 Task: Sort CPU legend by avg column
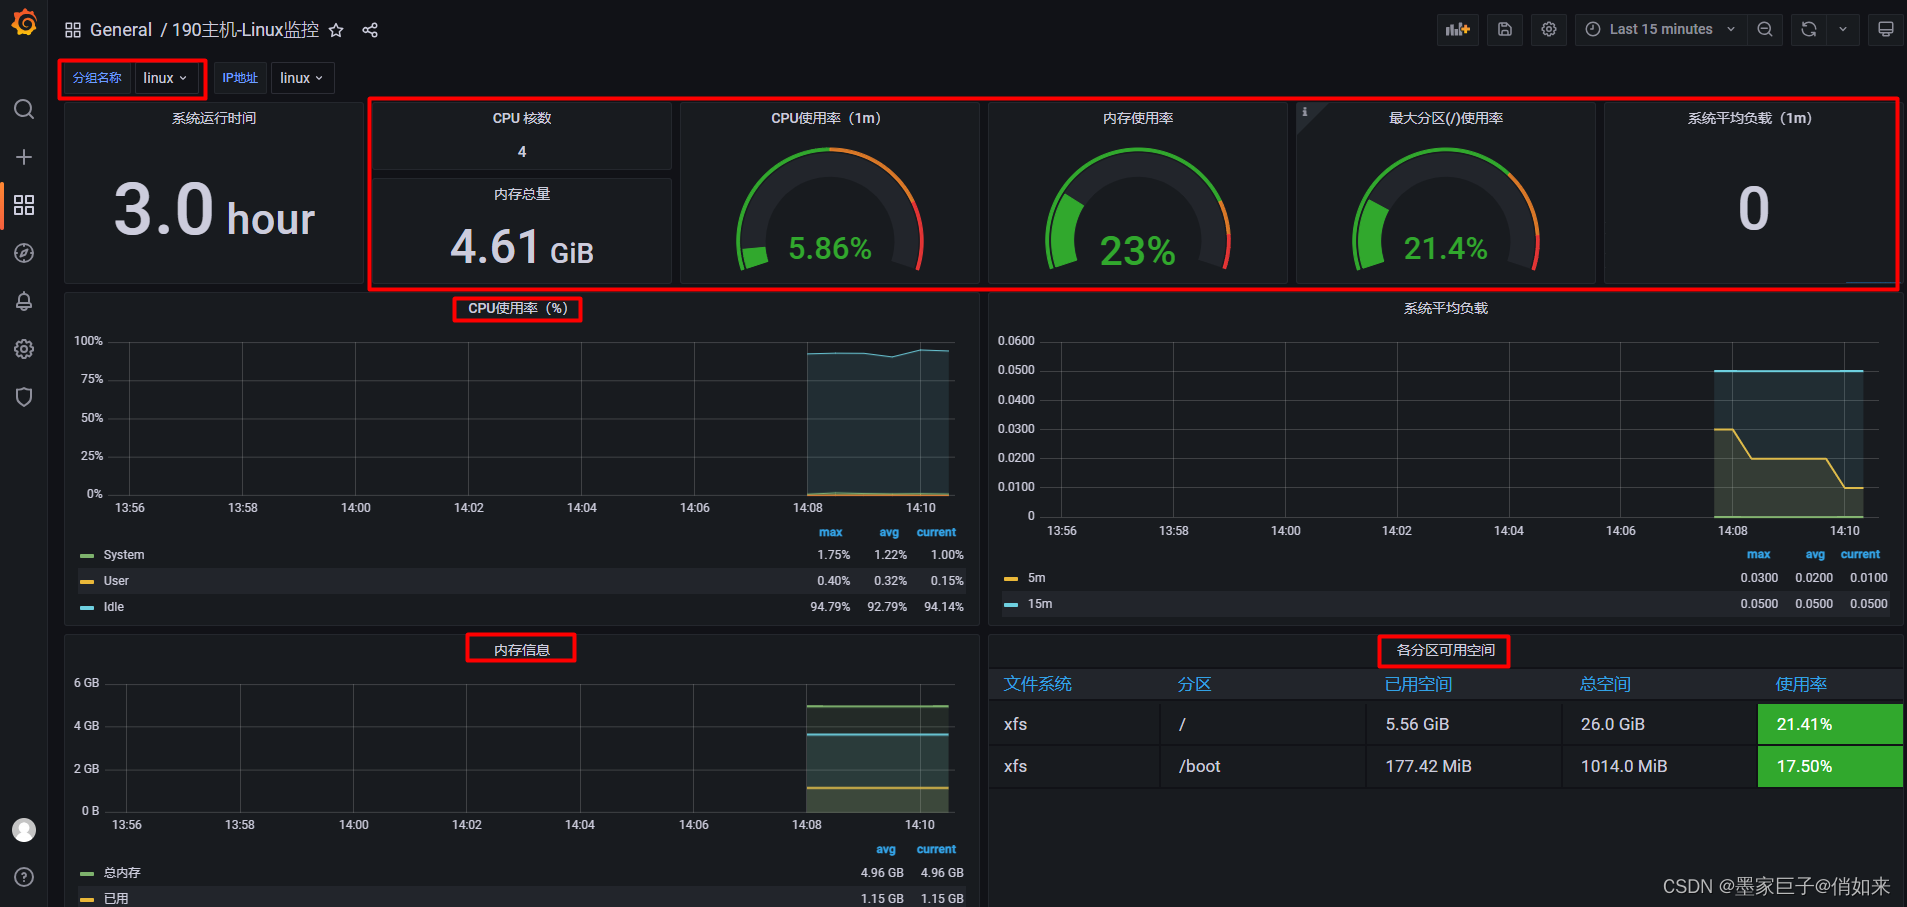889,532
